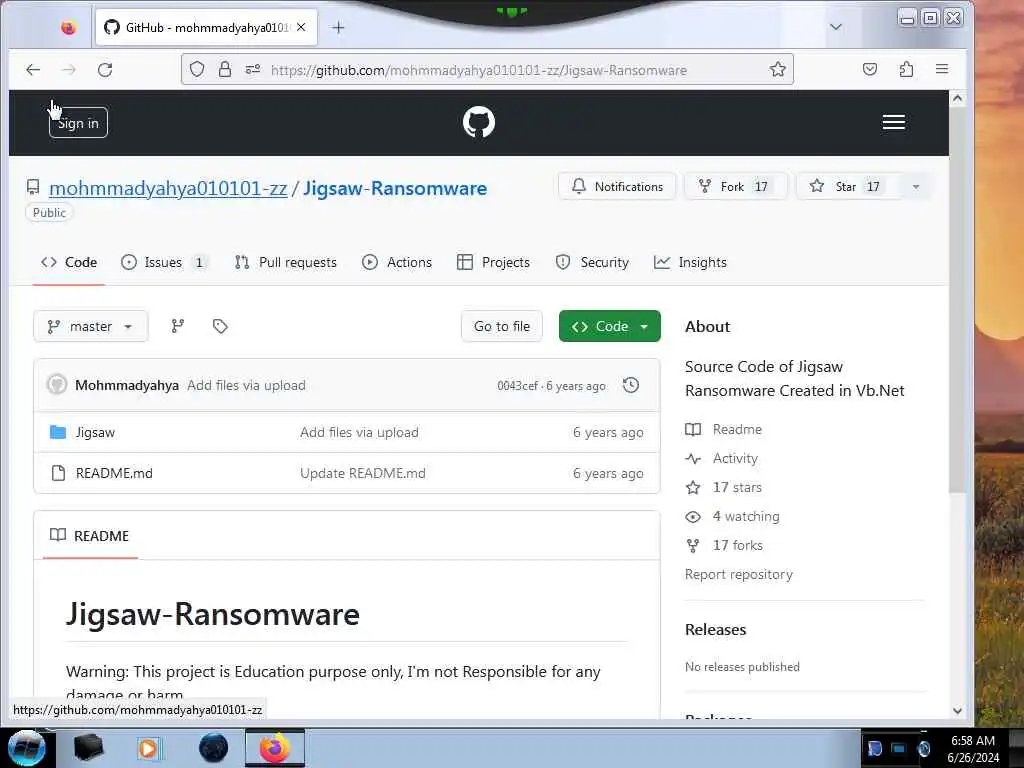Open the Jigsaw folder

tap(95, 432)
